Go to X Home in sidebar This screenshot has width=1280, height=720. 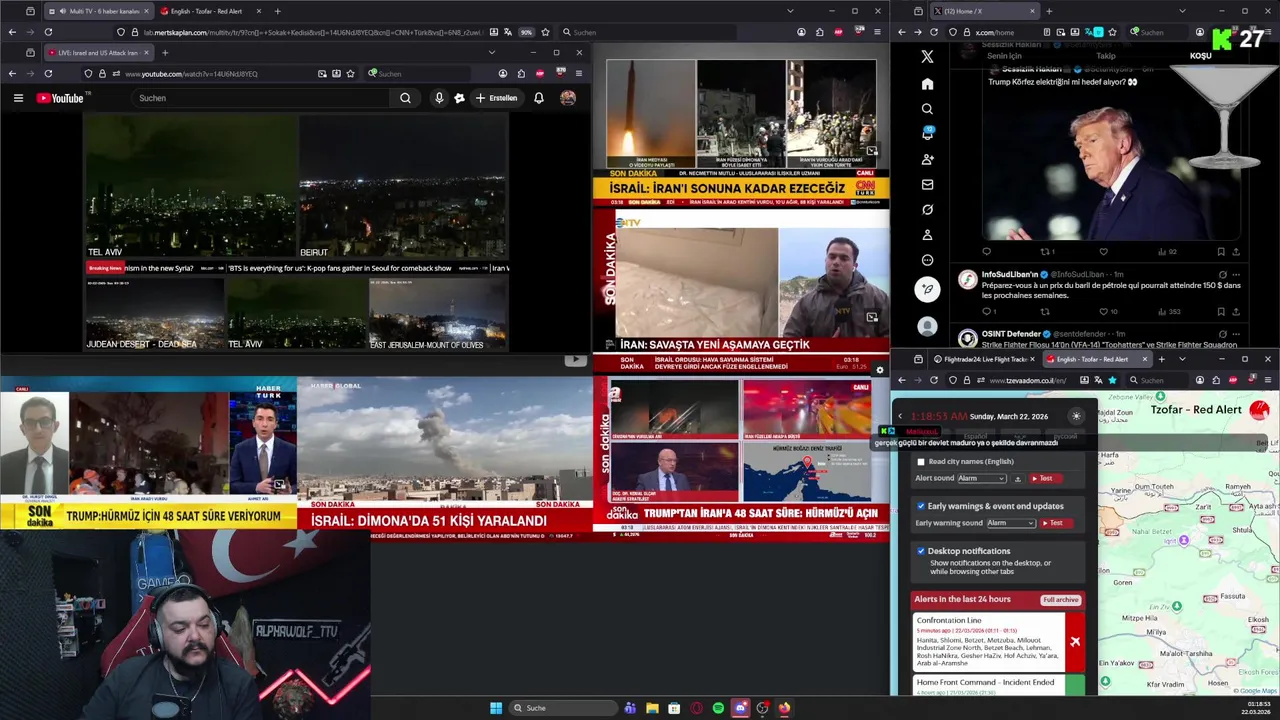click(927, 84)
